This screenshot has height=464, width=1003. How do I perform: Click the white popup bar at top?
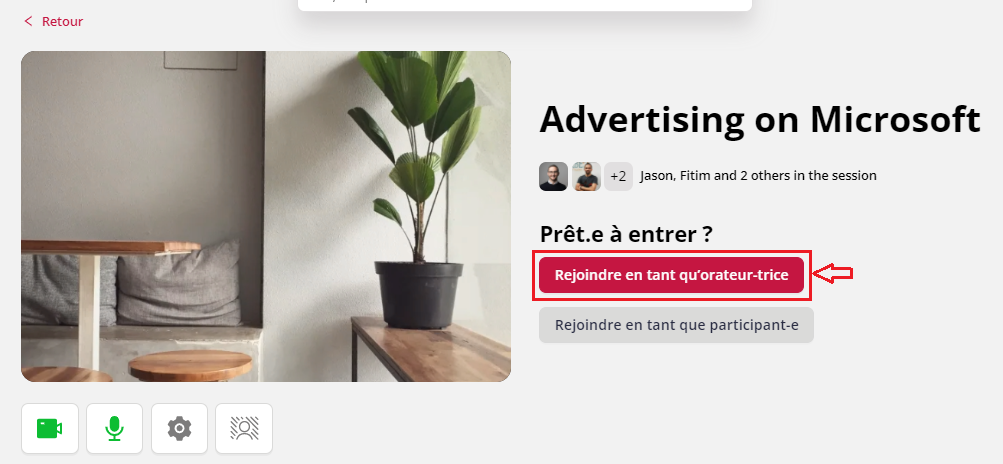[x=525, y=5]
